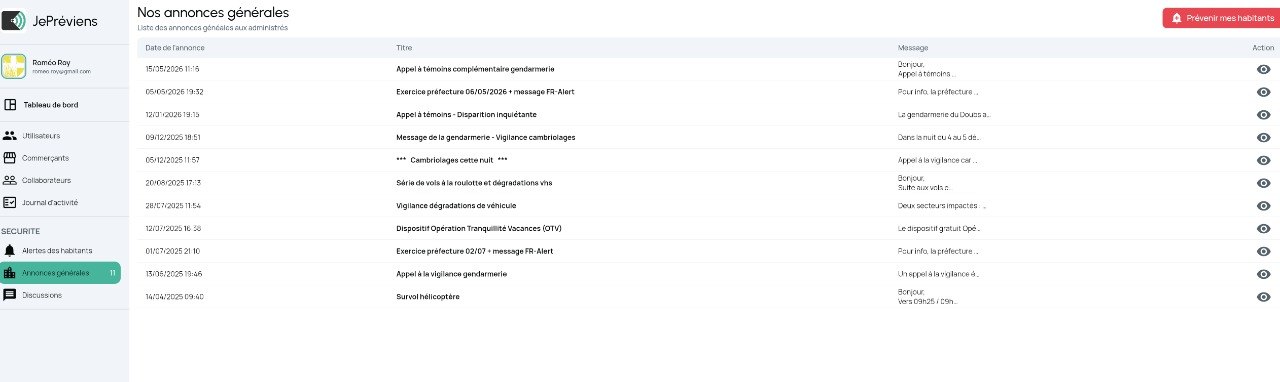Click the Commerçants storefront icon

pos(10,158)
